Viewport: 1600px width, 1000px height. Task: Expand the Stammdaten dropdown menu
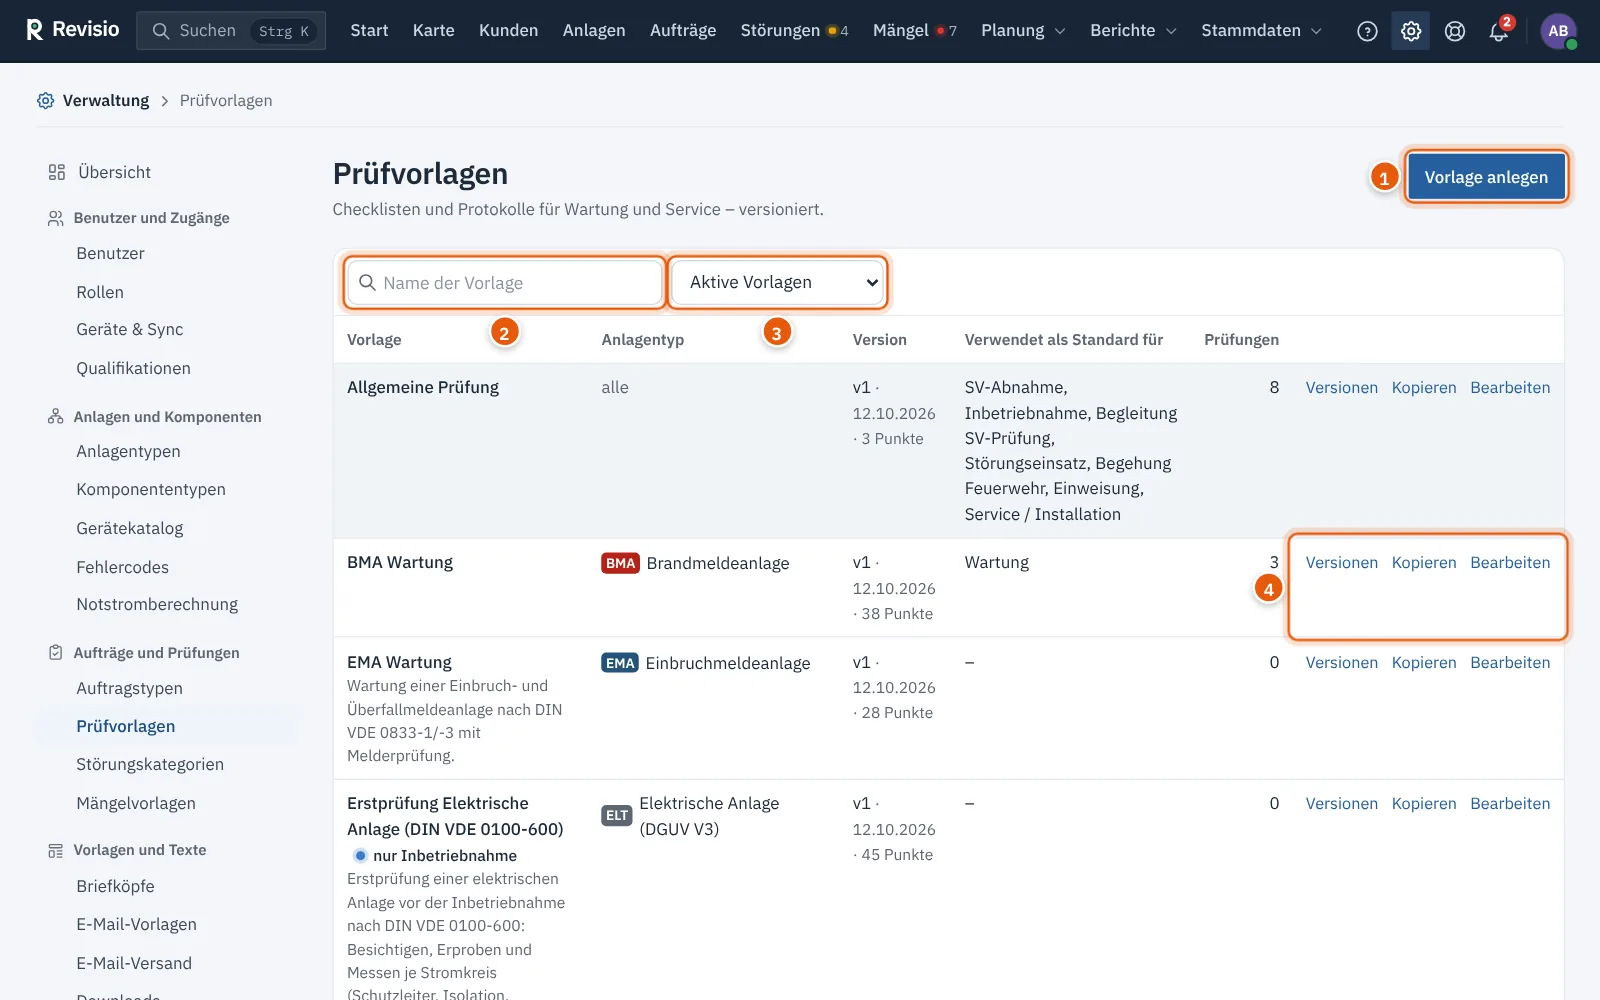[x=1261, y=31]
